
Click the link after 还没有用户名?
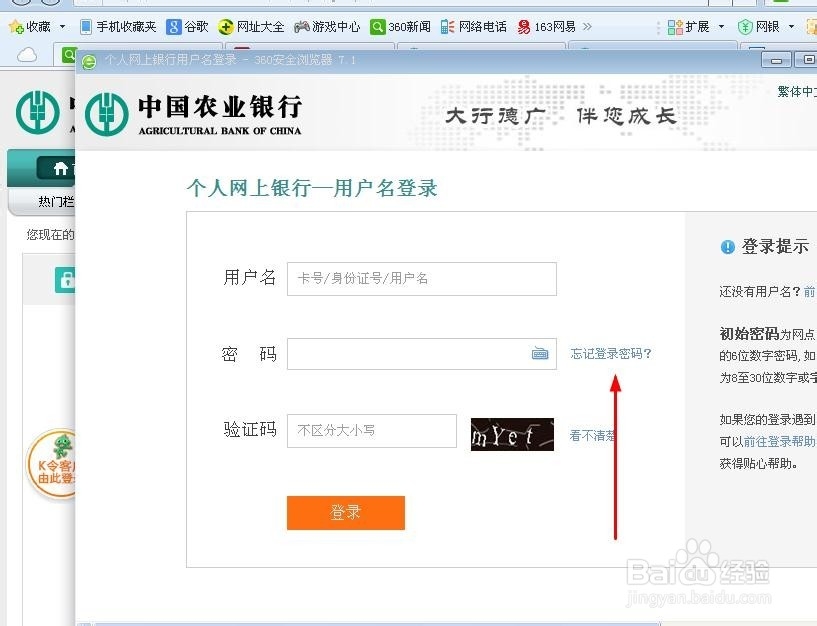[x=809, y=291]
